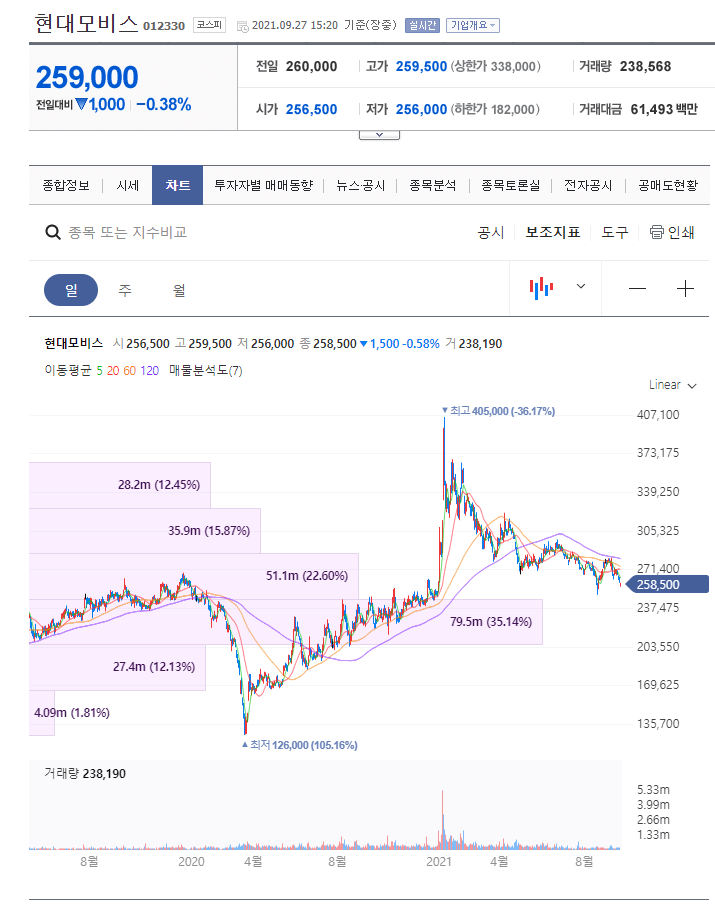This screenshot has height=909, width=715.
Task: Click the 저가 256,000 value
Action: tap(421, 109)
